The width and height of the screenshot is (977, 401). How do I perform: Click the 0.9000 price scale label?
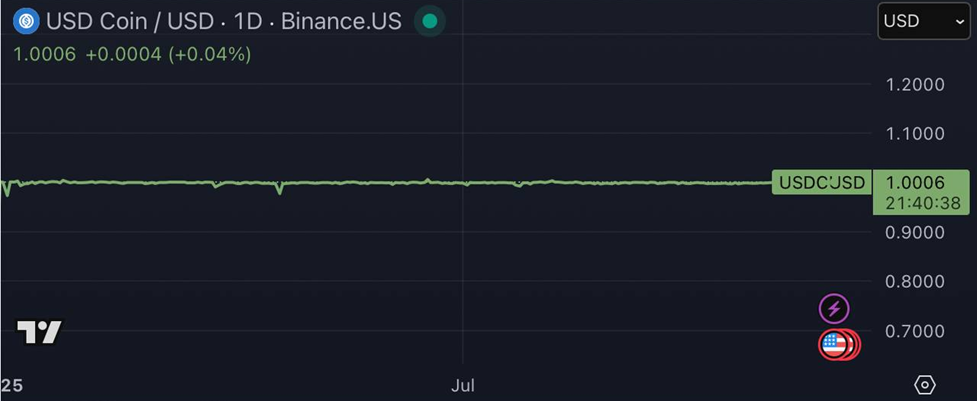pos(916,232)
